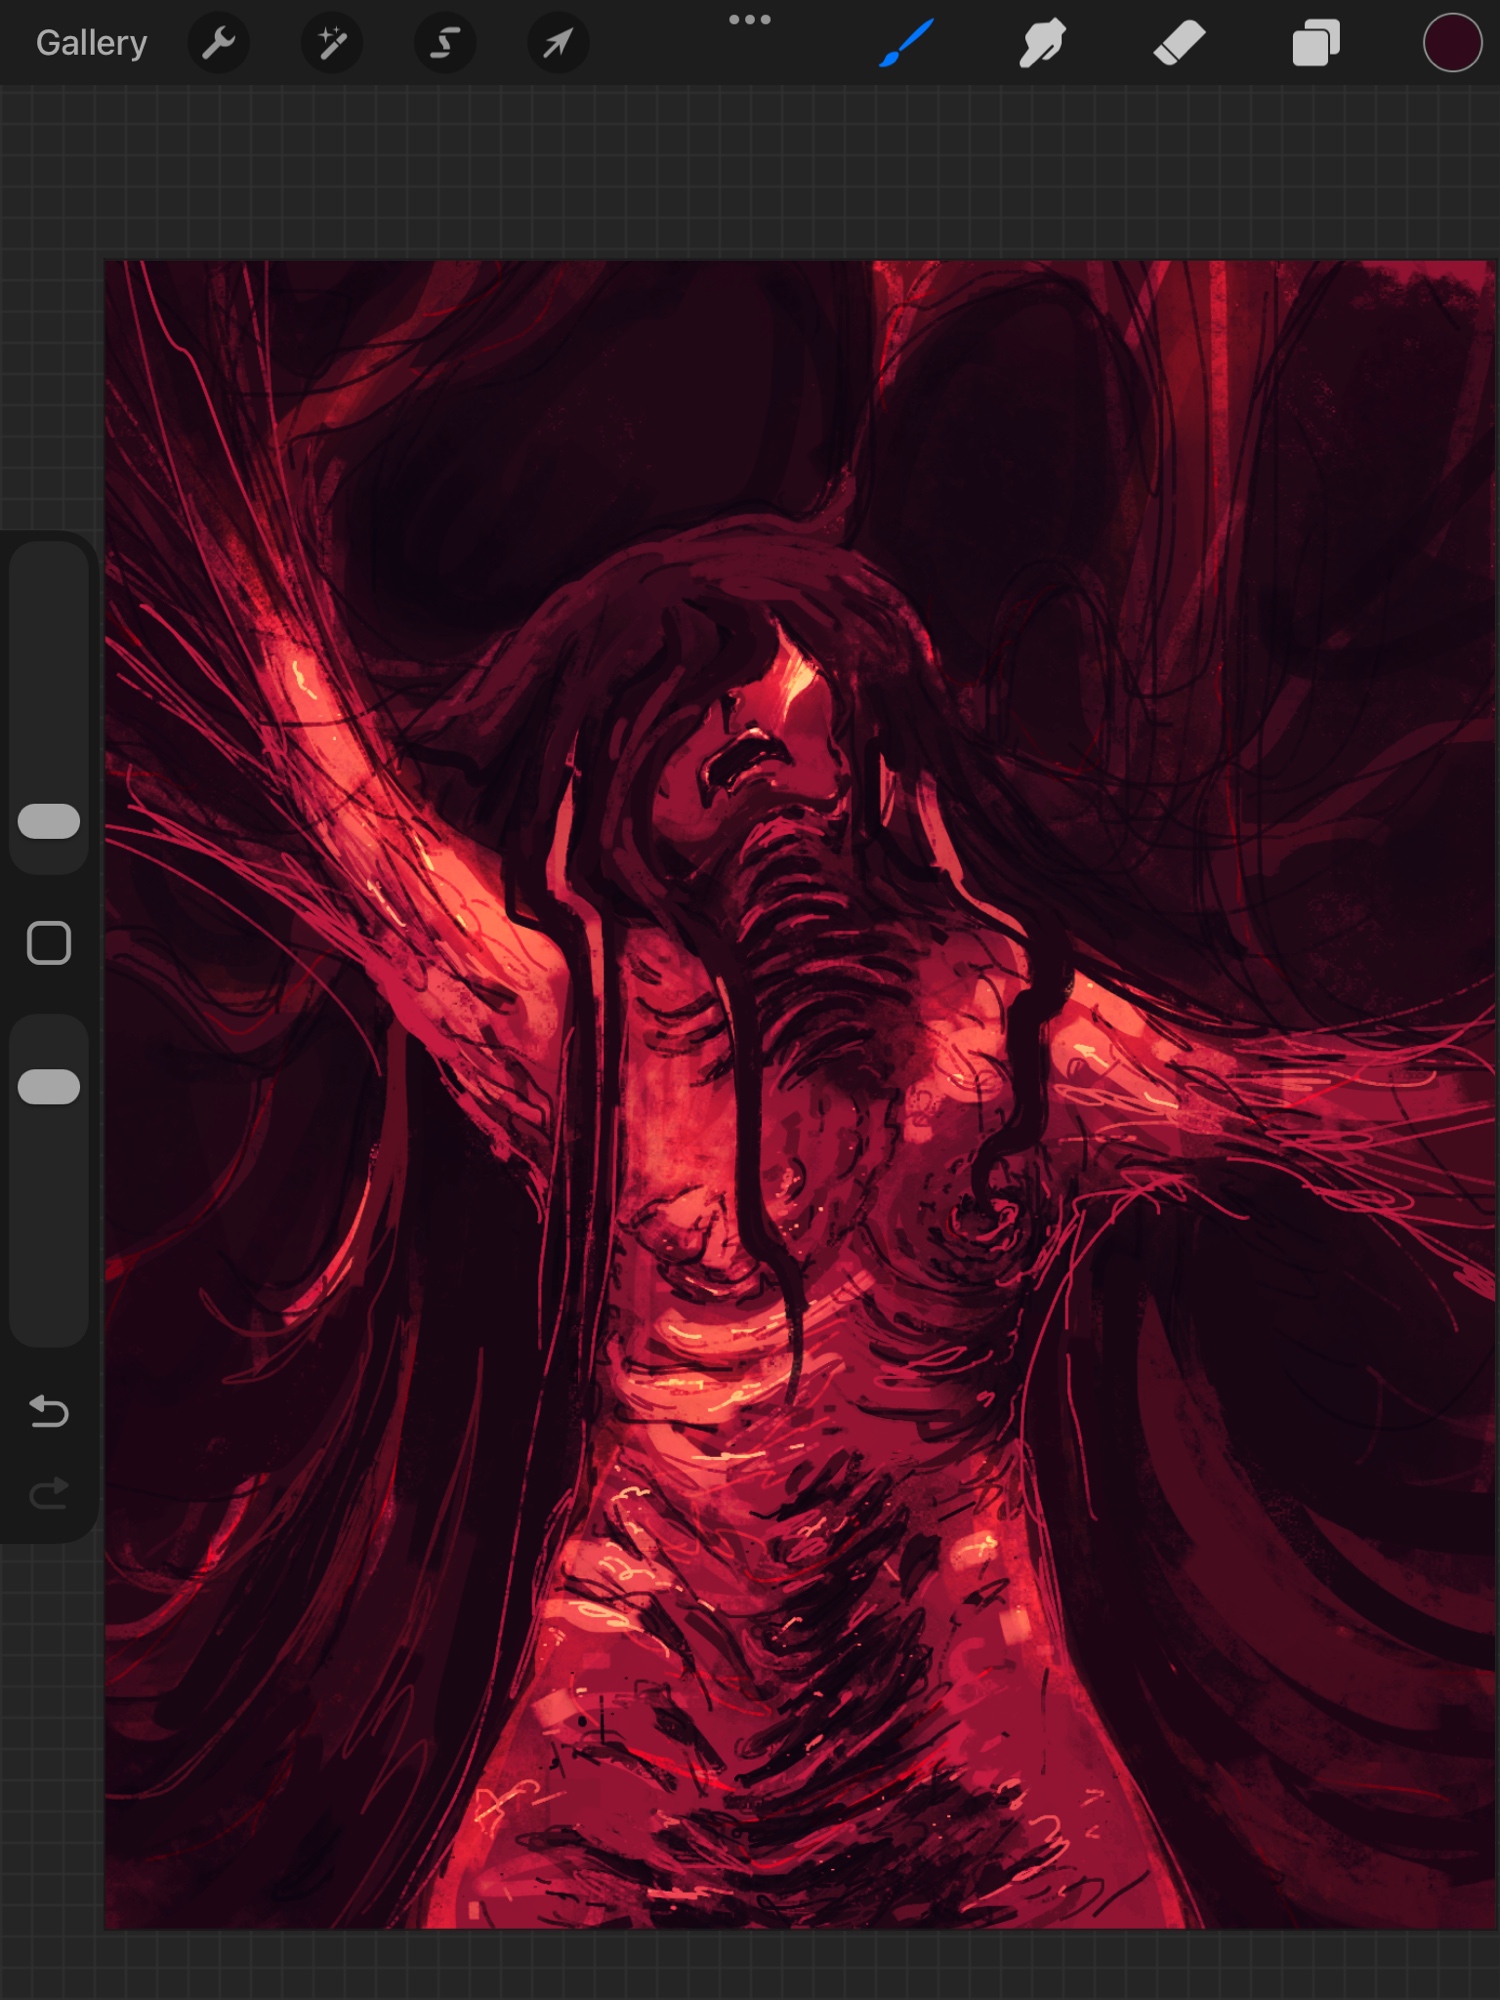Open the Actions wrench menu
Screen dimensions: 1500x2000
218,43
